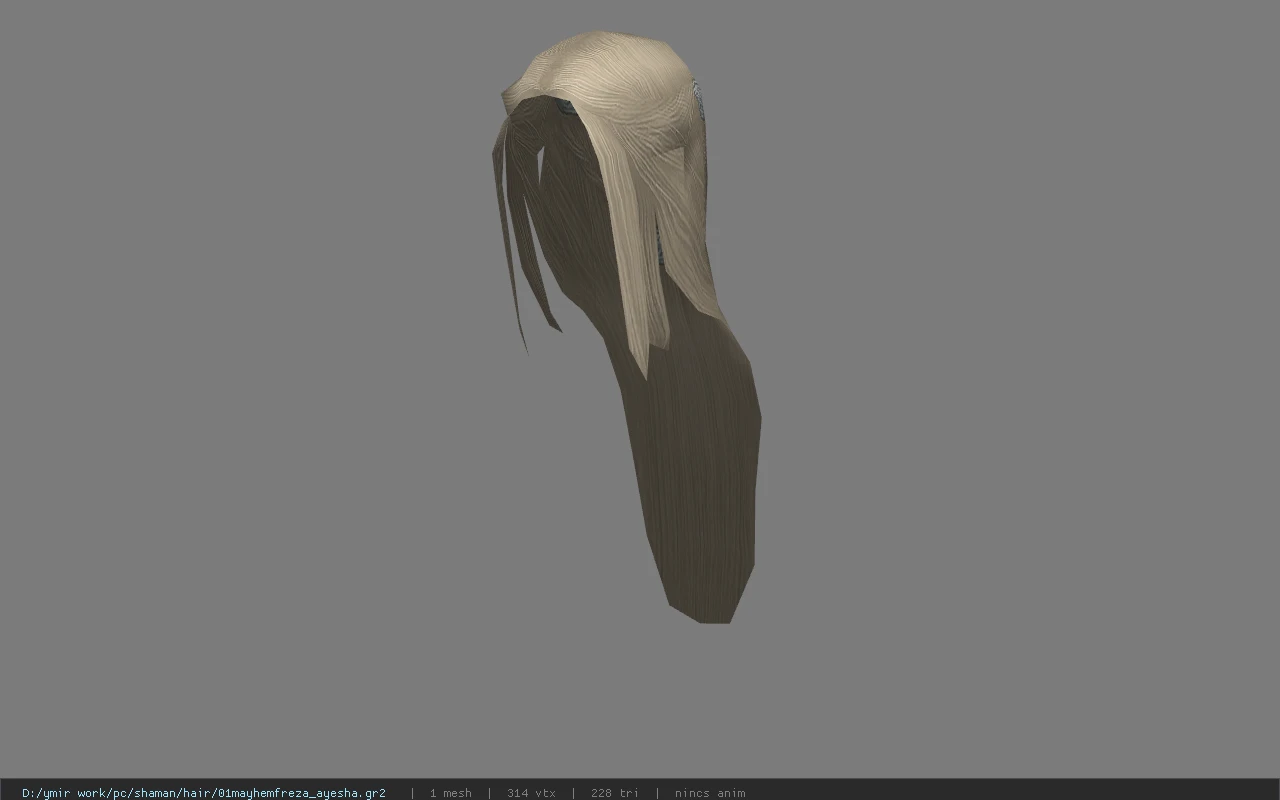The image size is (1280, 800).
Task: Click the 228 tri triangle count
Action: tap(614, 793)
